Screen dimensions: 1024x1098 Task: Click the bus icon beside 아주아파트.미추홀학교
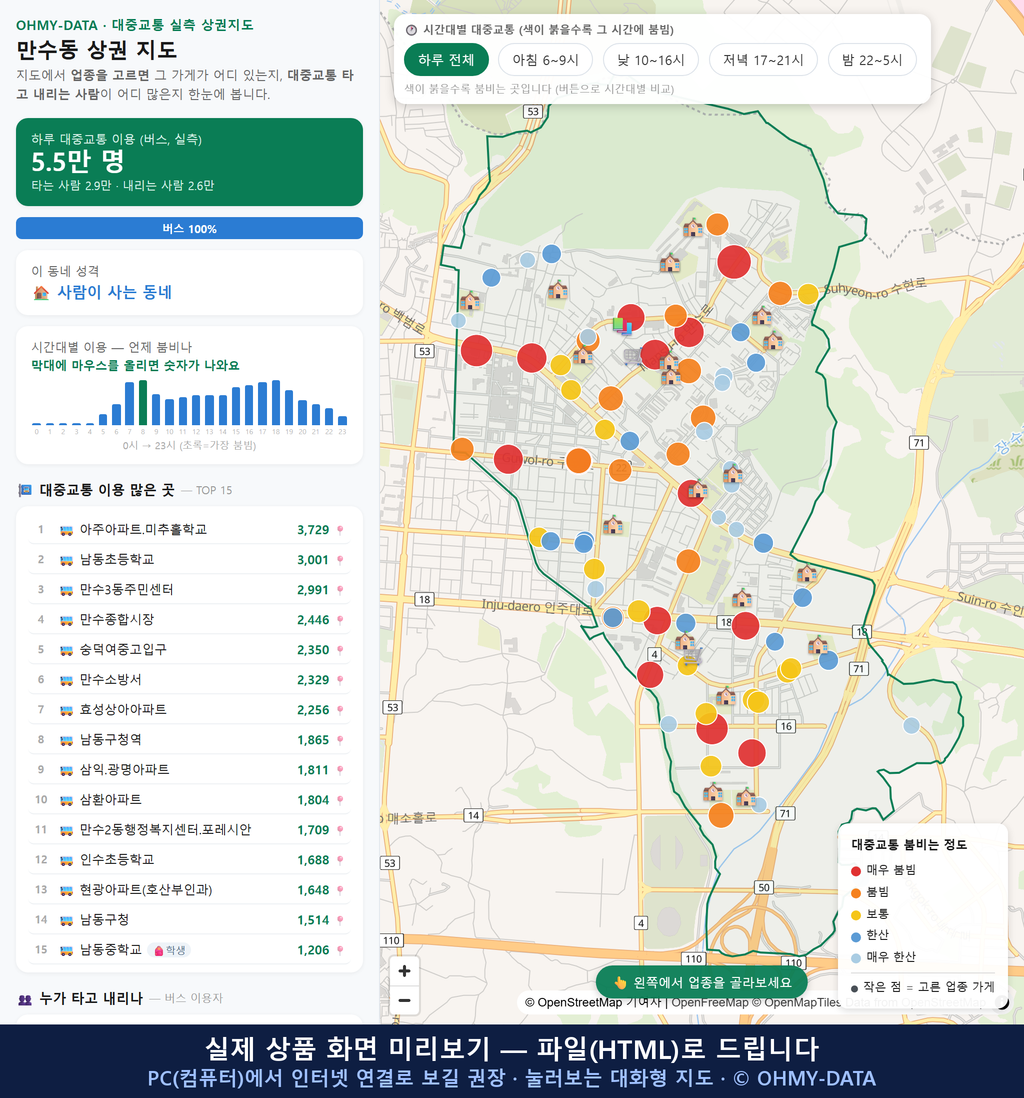[x=66, y=530]
